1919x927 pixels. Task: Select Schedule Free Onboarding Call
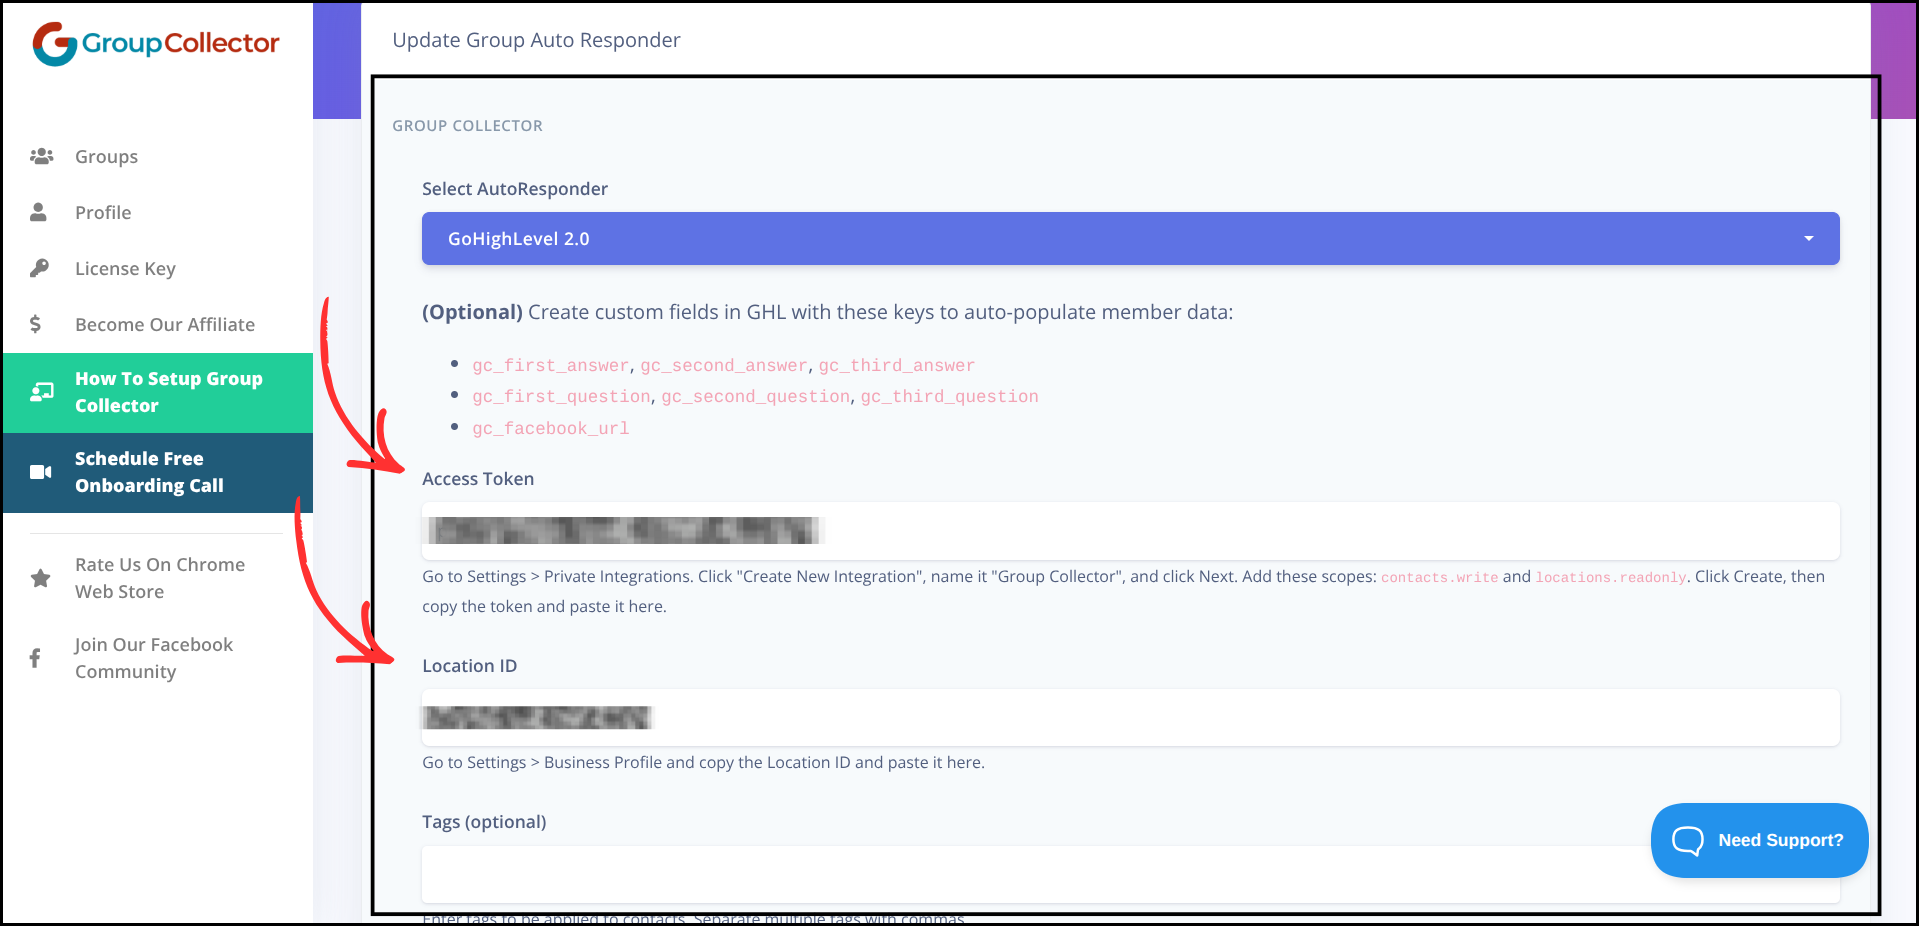[158, 472]
